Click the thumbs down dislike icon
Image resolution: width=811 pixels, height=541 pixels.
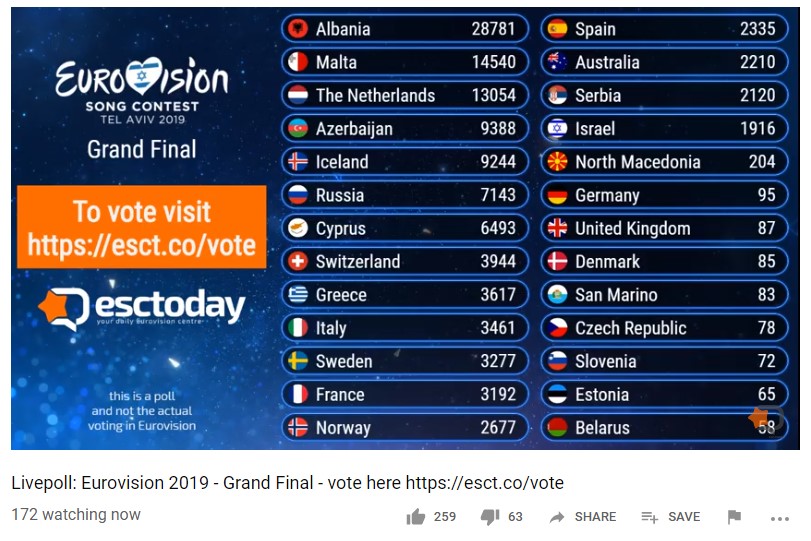coord(490,517)
